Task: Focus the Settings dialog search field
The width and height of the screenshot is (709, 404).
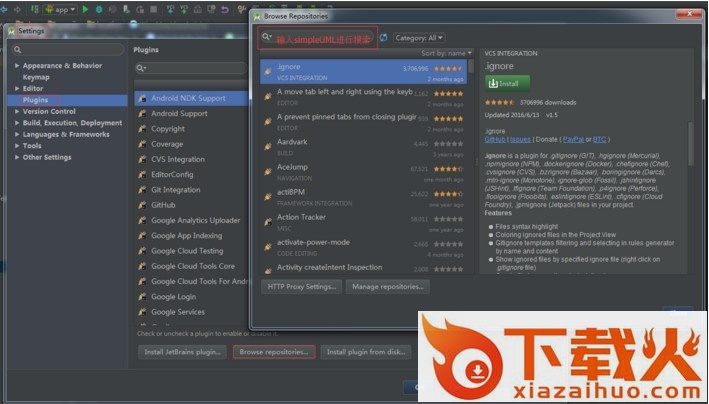Action: click(x=68, y=49)
